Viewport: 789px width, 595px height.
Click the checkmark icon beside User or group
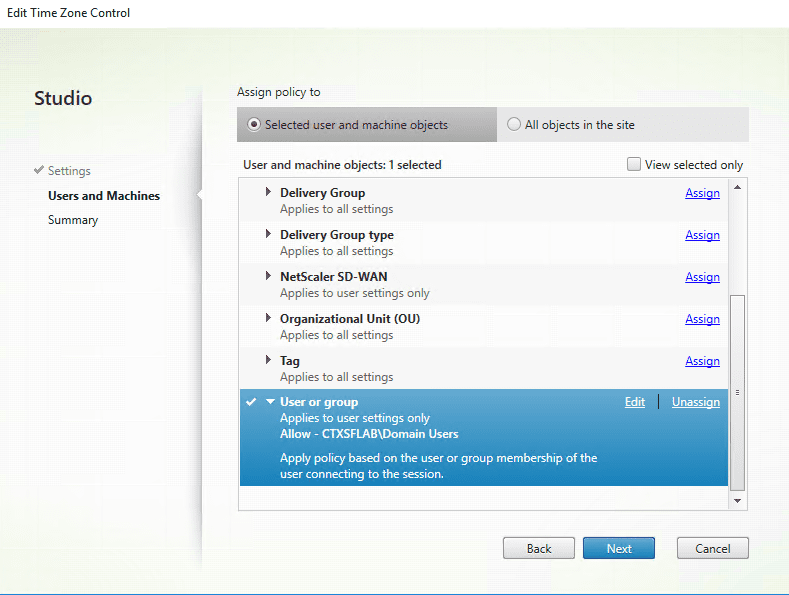(x=250, y=402)
